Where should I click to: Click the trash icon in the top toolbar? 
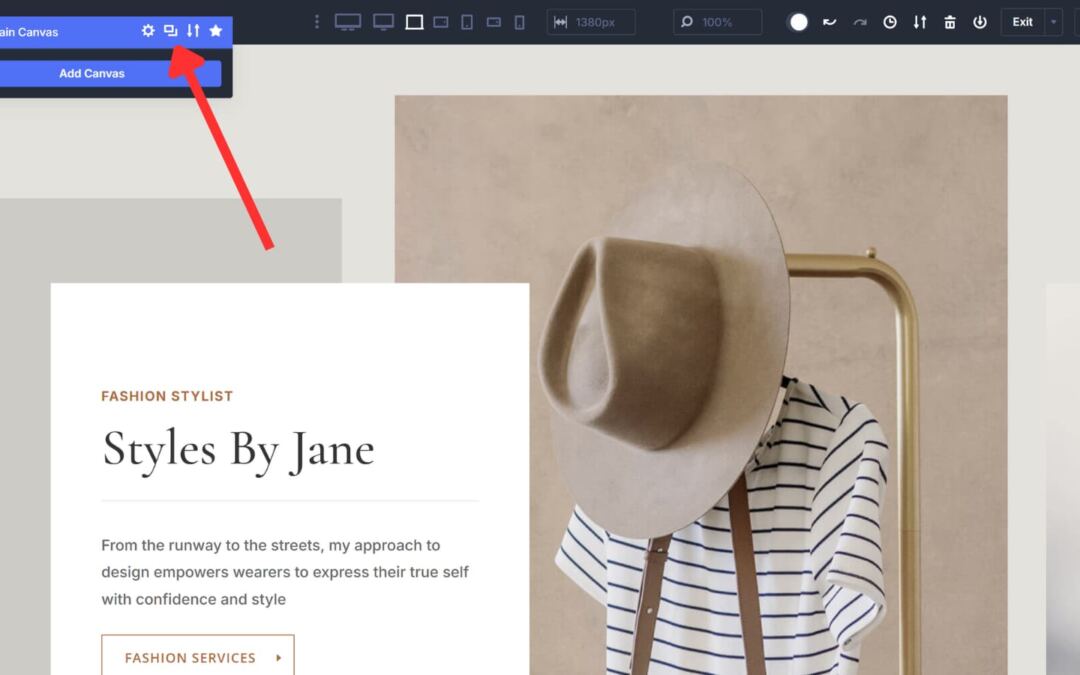click(x=950, y=22)
